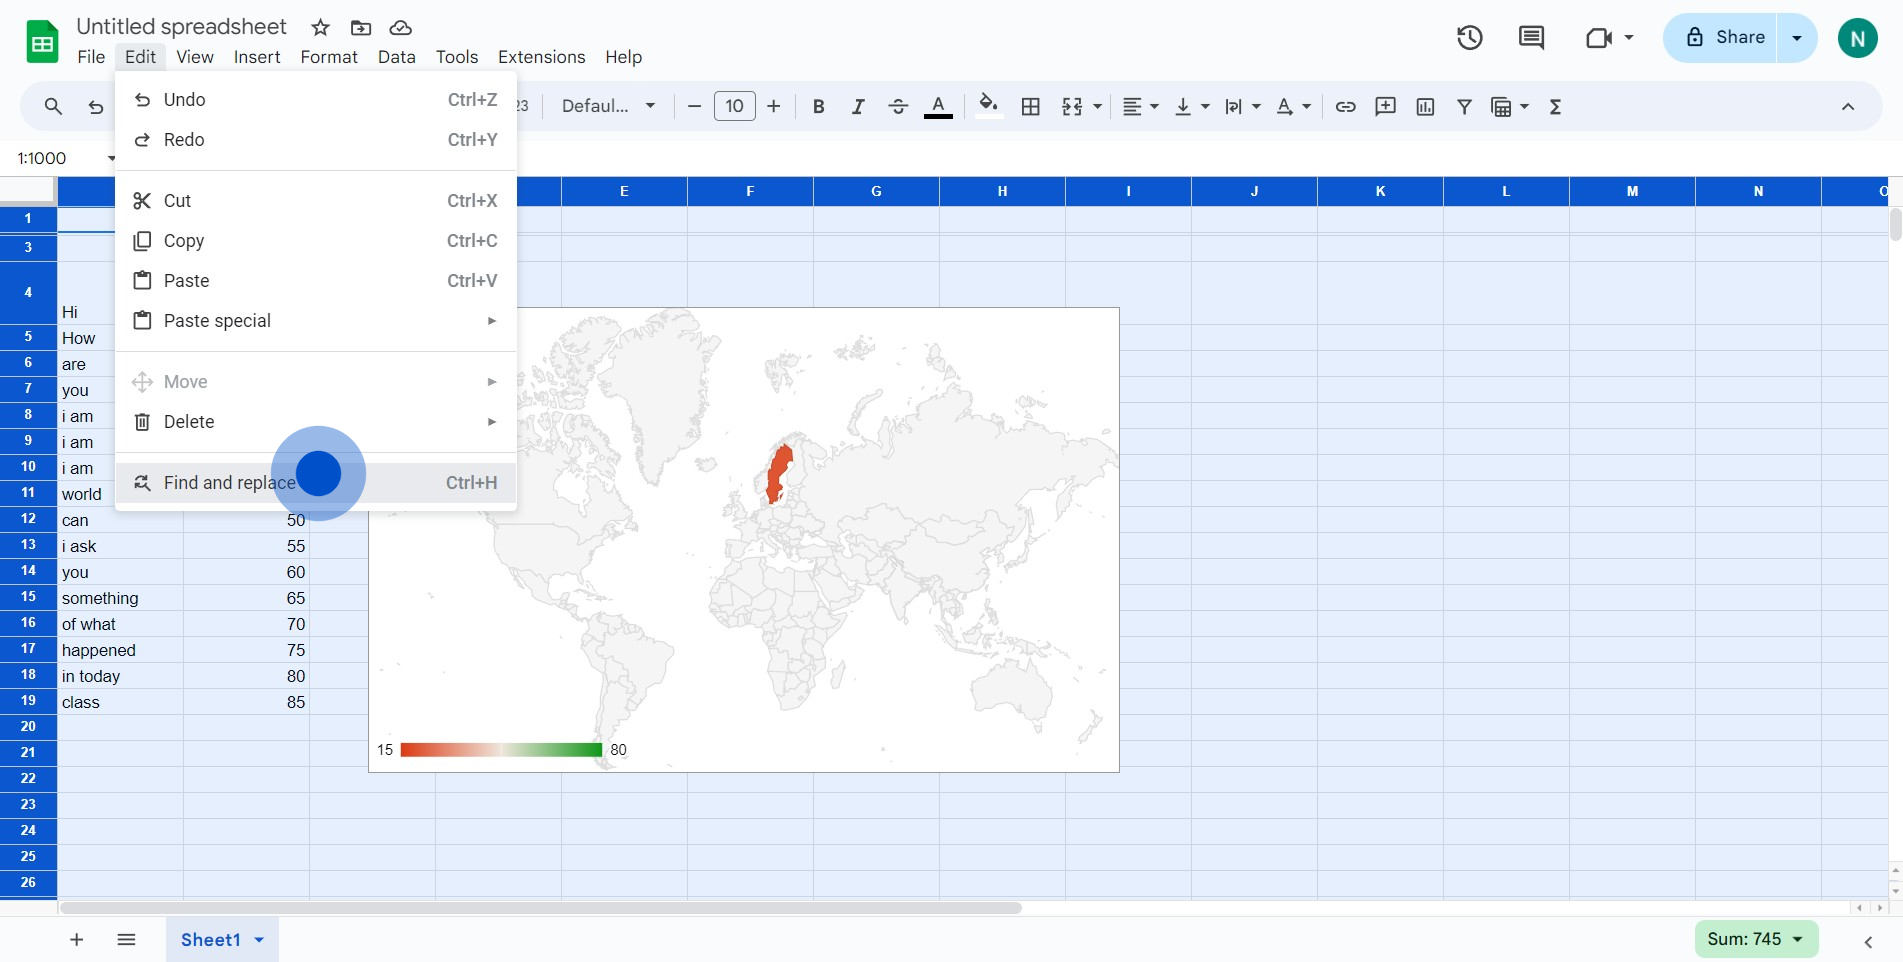Decrease font size with minus

tap(694, 106)
